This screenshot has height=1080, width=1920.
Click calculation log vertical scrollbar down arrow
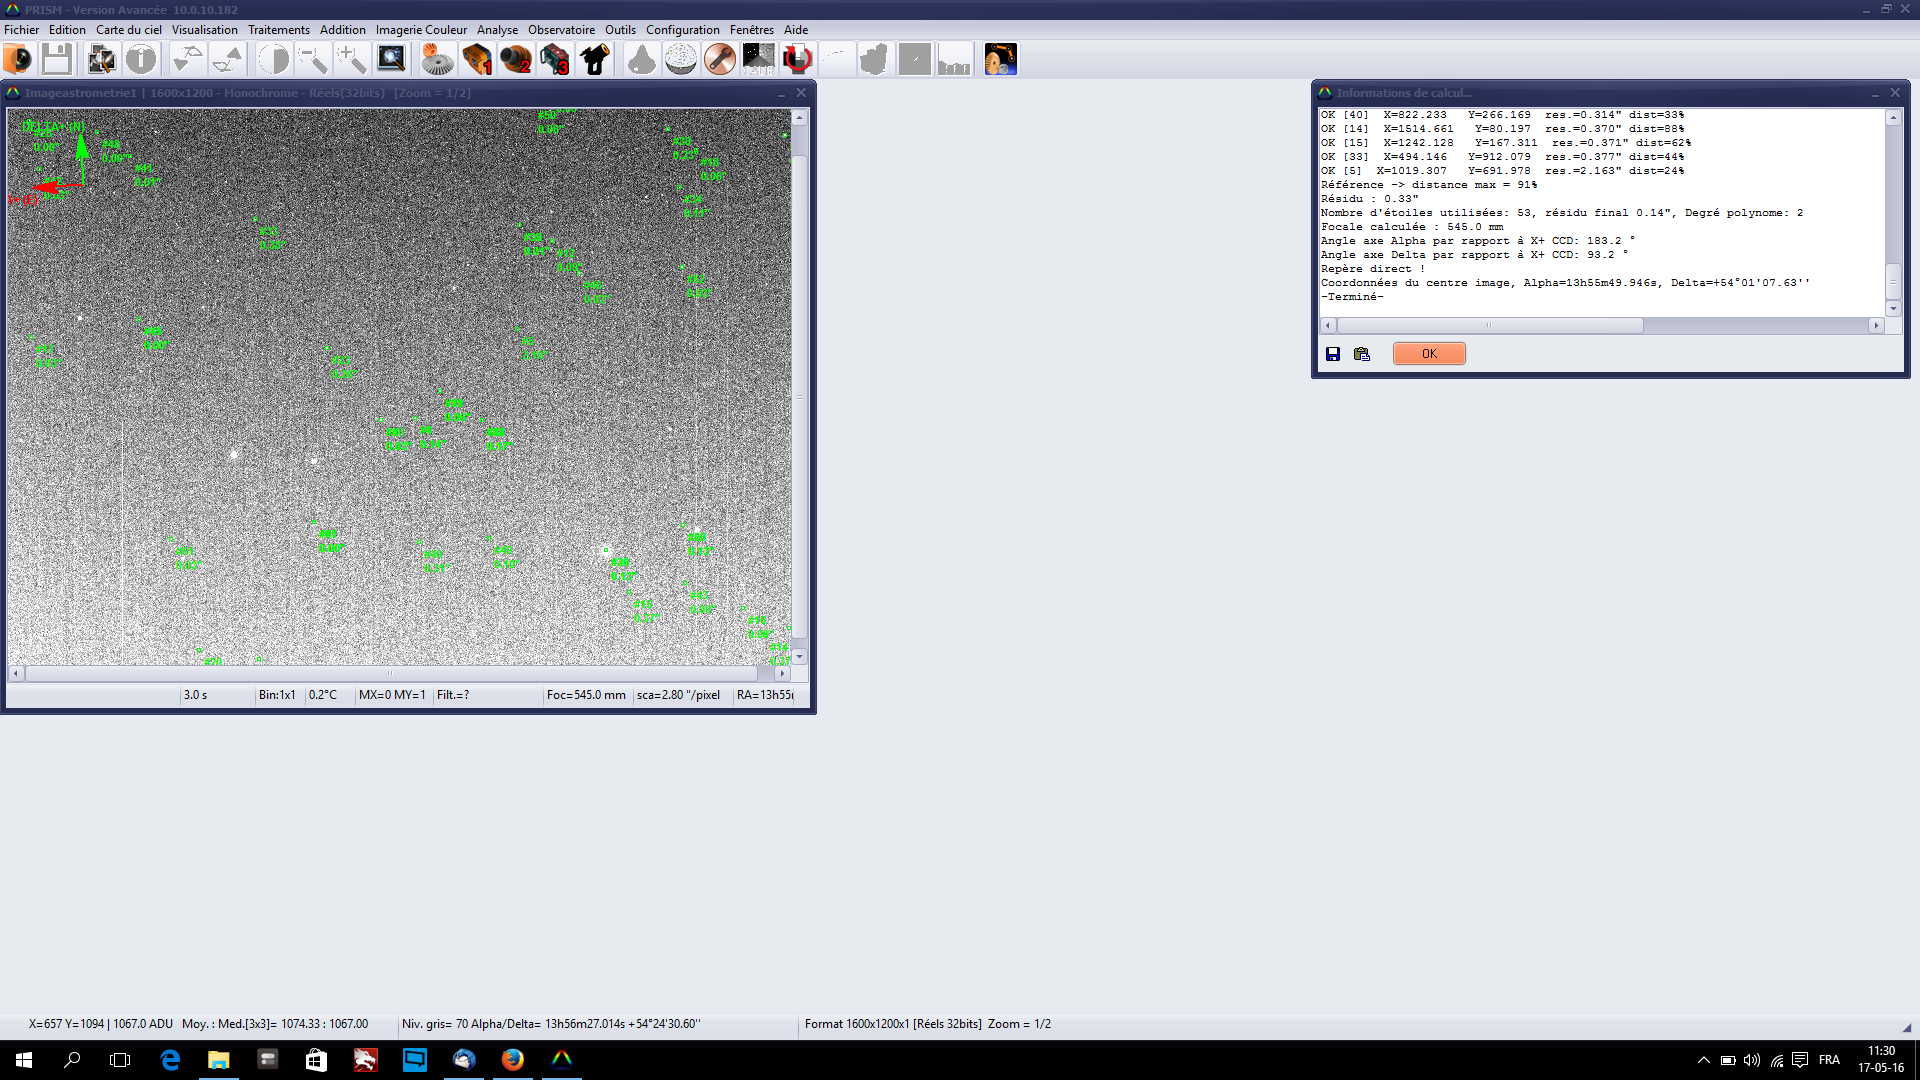(x=1893, y=308)
